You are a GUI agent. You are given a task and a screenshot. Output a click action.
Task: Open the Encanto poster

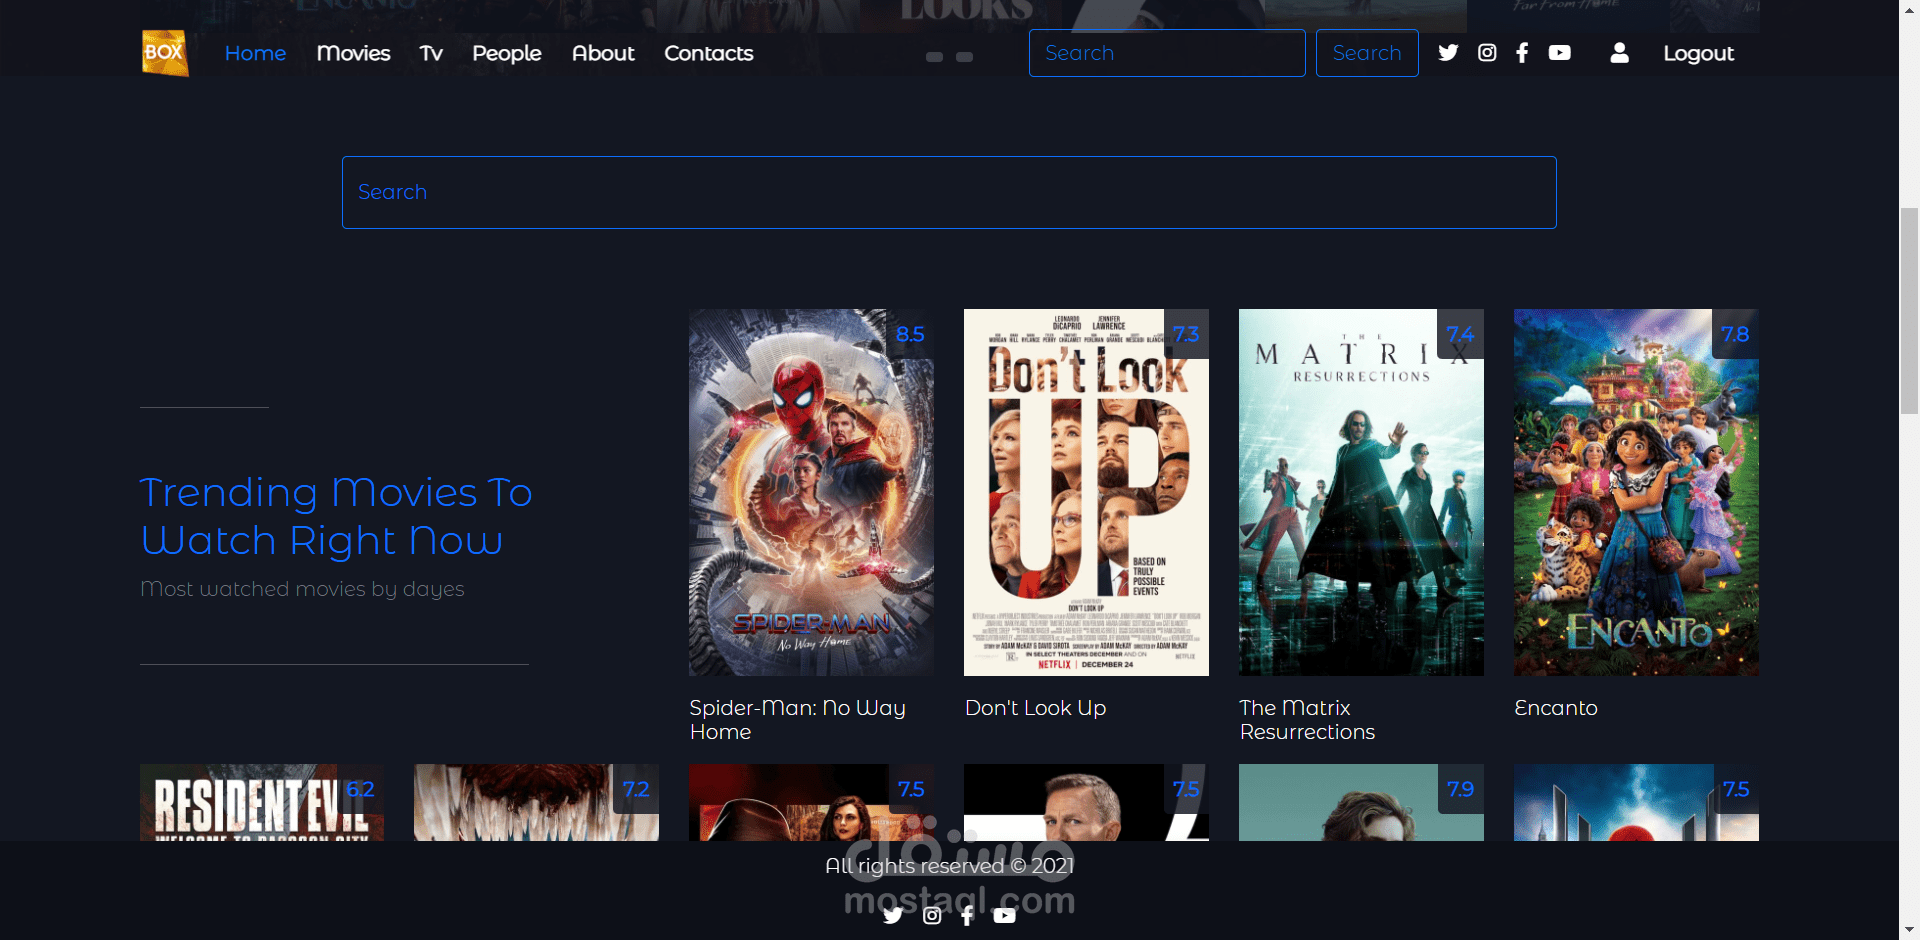click(1636, 492)
